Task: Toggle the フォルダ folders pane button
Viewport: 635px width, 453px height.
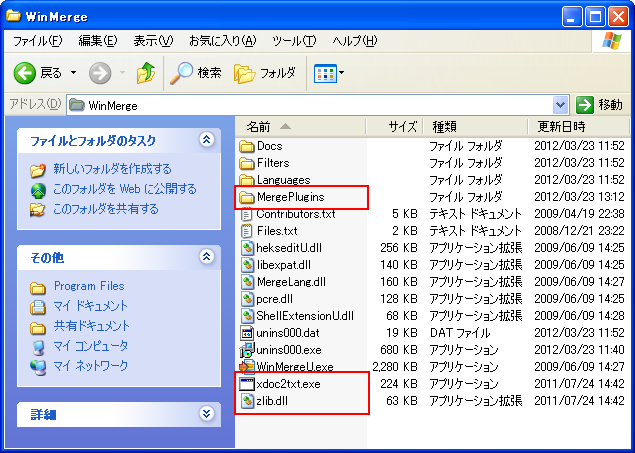Action: click(264, 73)
